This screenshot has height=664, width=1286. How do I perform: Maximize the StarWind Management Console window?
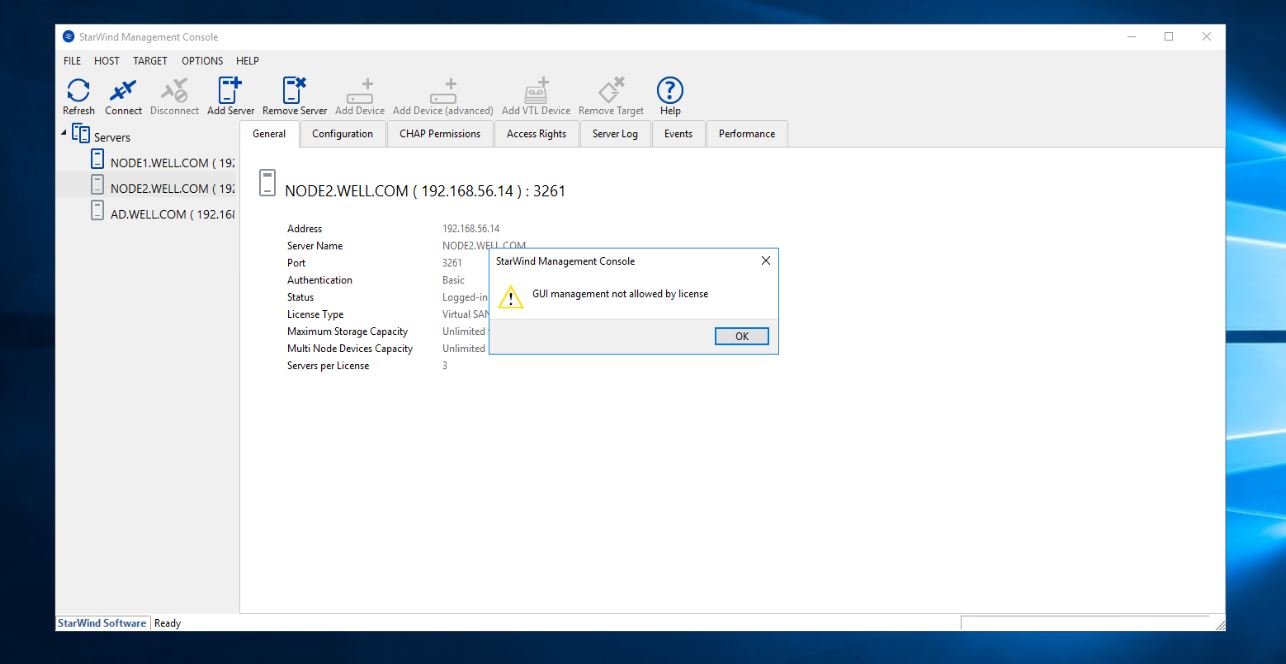pos(1168,37)
